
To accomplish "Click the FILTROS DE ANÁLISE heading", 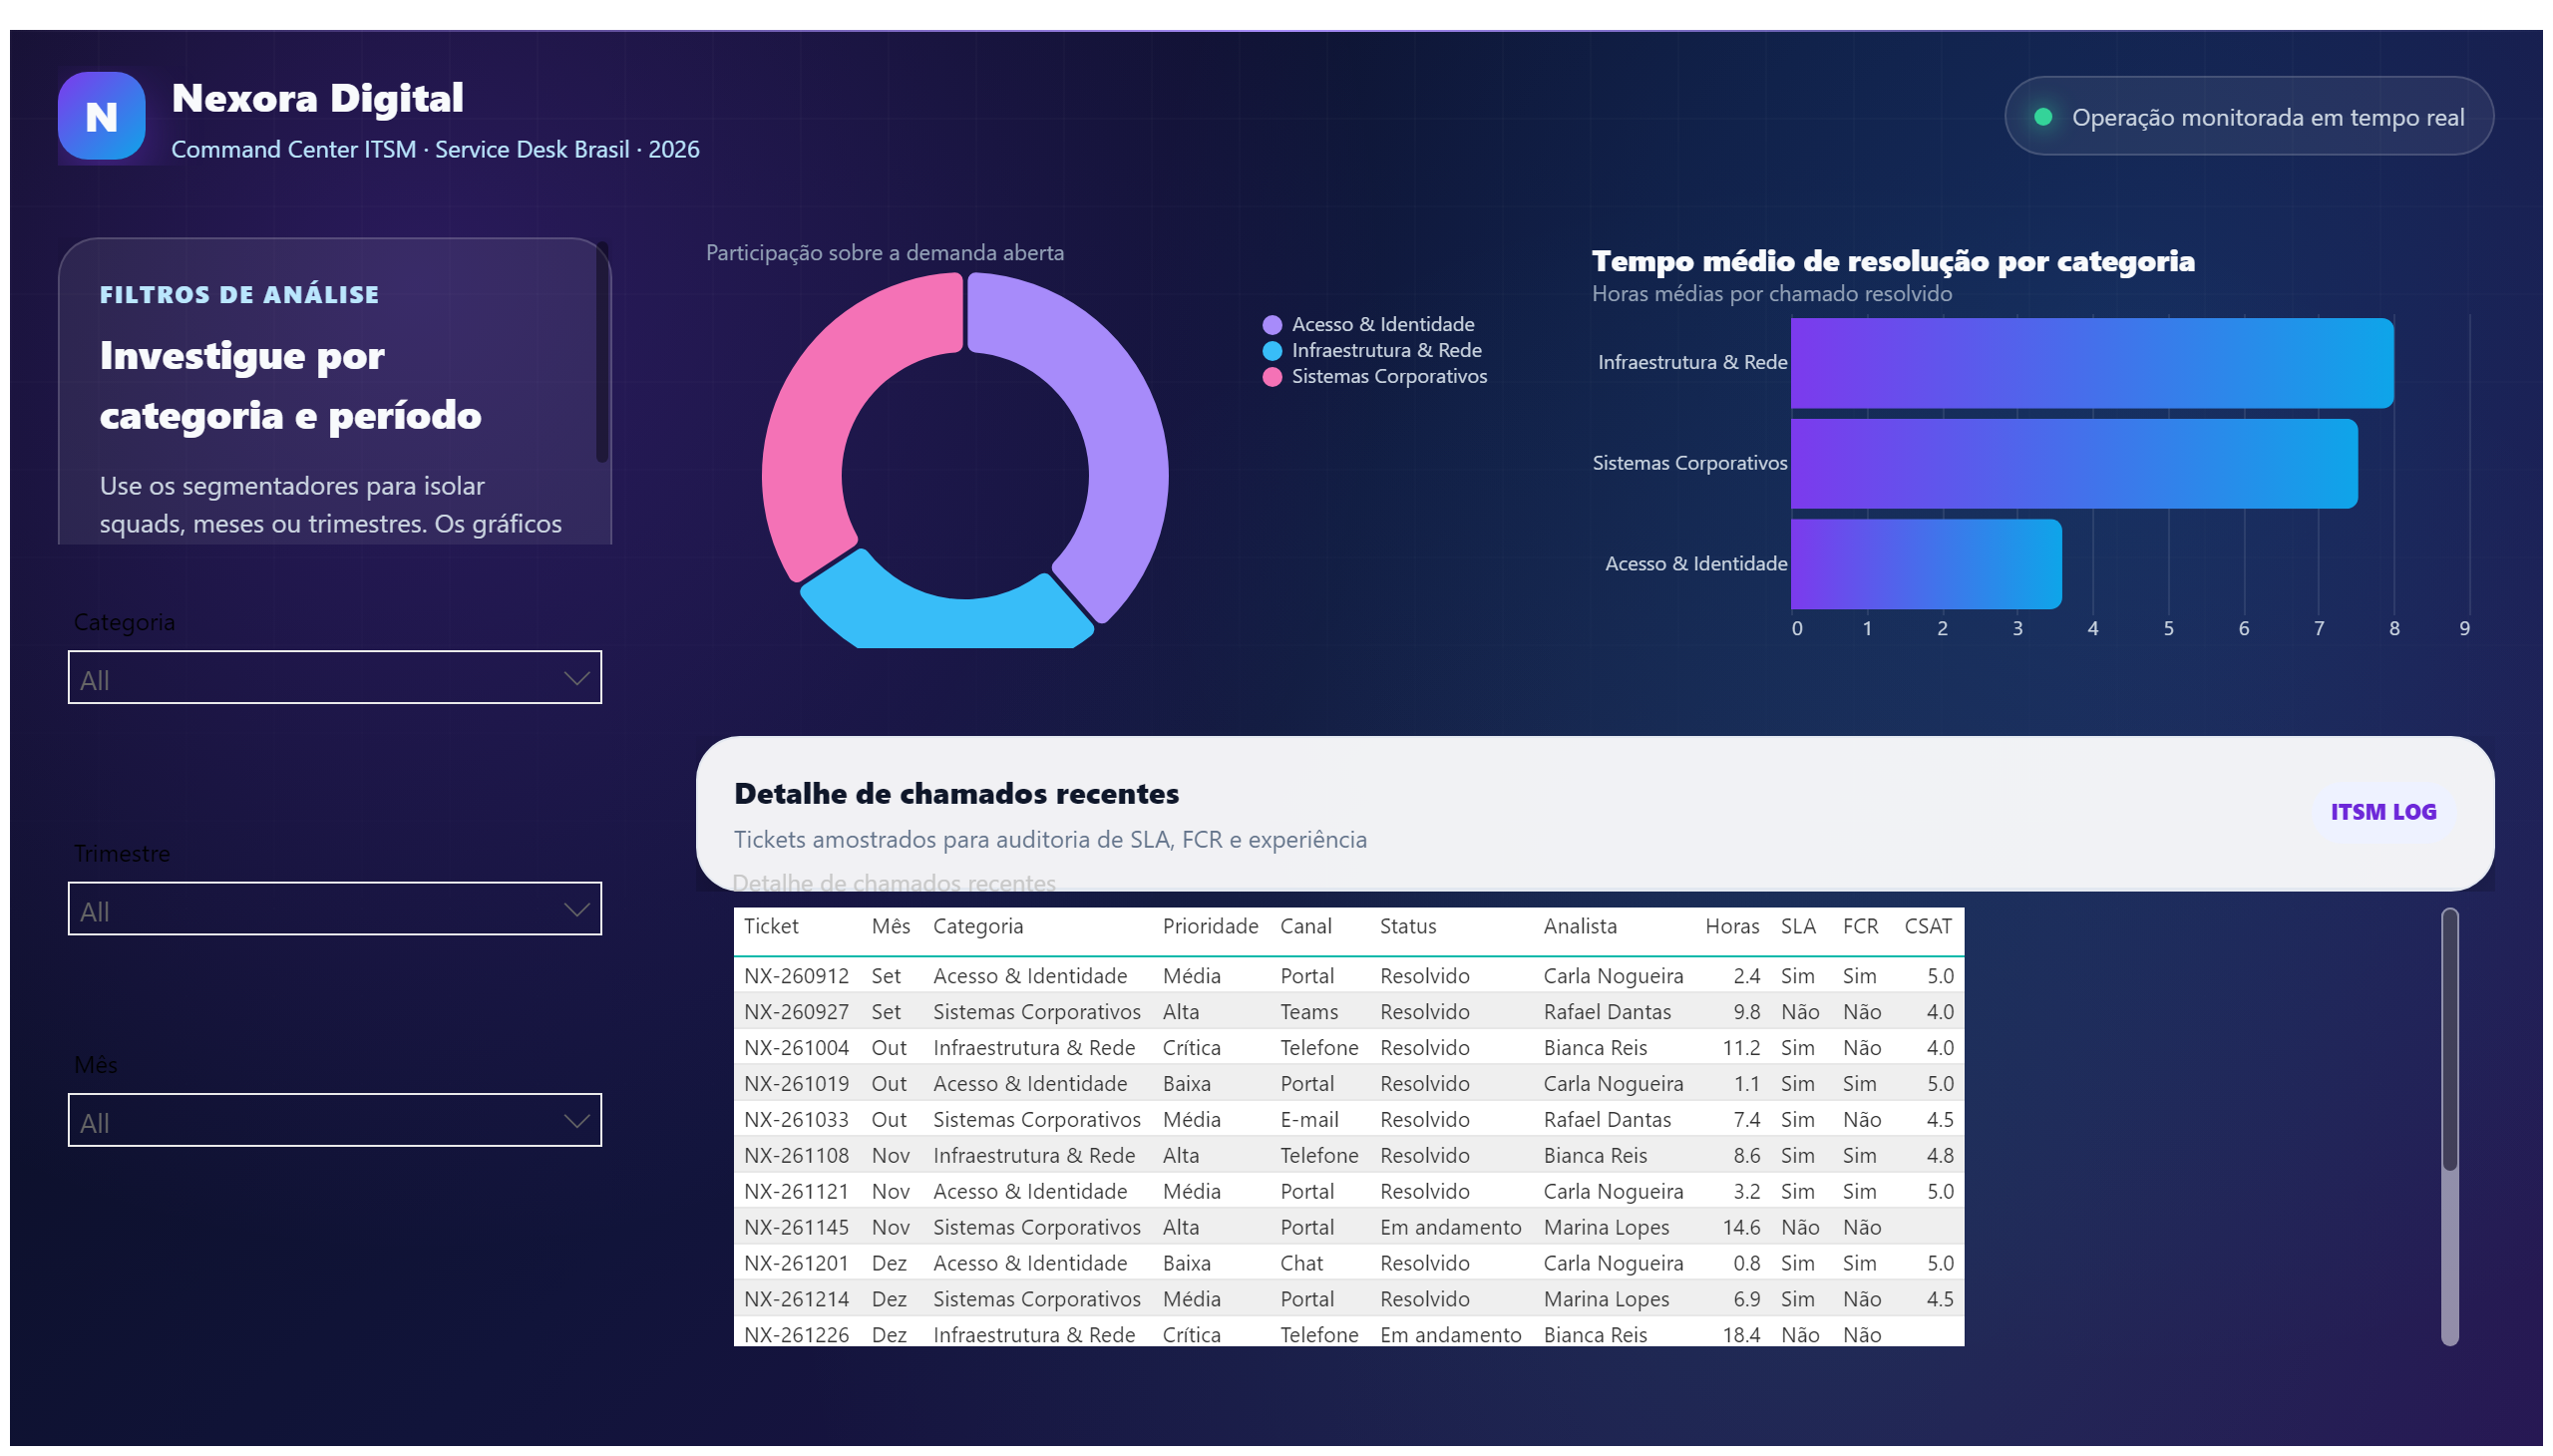I will point(239,295).
